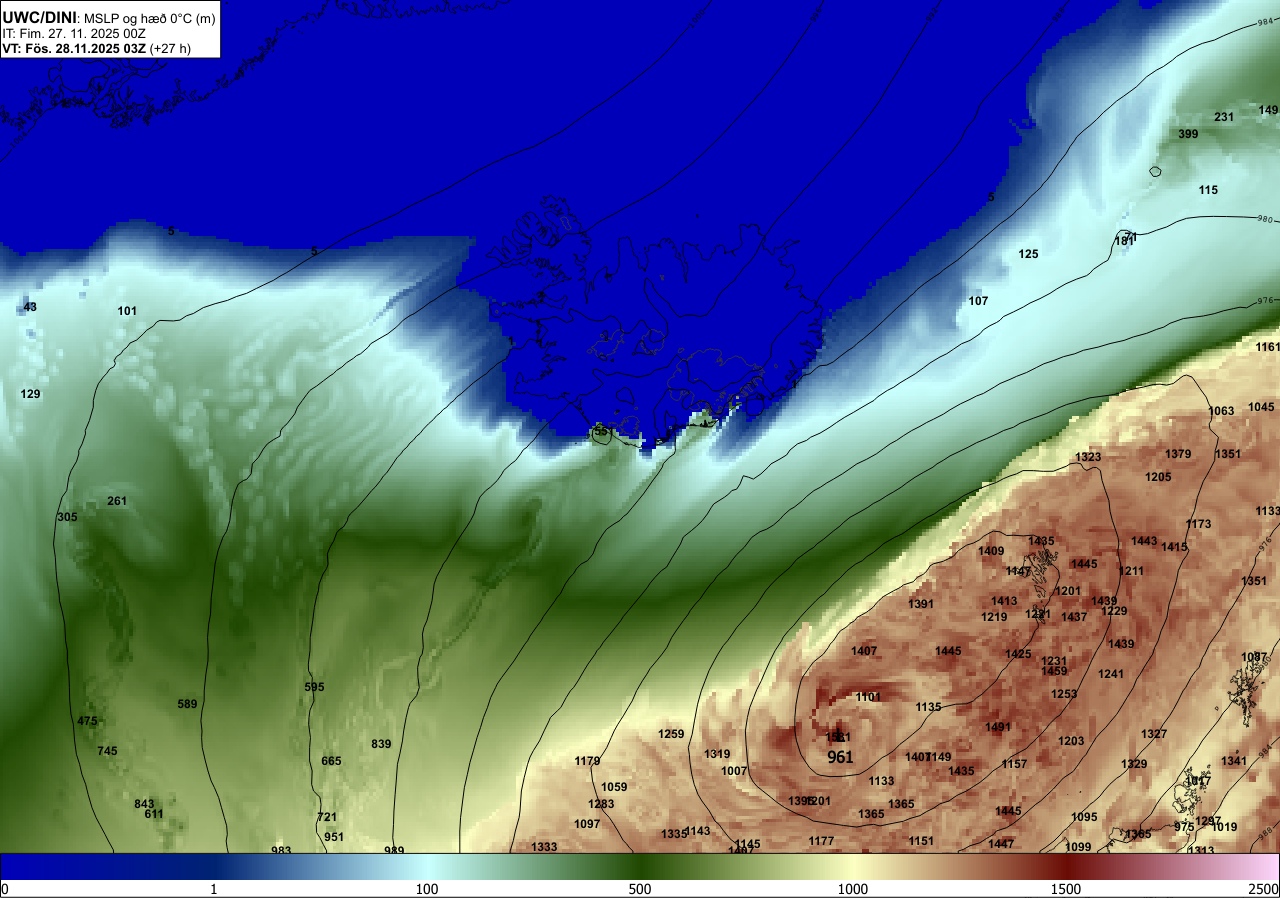Screen dimensions: 1280x898
Task: Click the map value 261
Action: (x=117, y=501)
